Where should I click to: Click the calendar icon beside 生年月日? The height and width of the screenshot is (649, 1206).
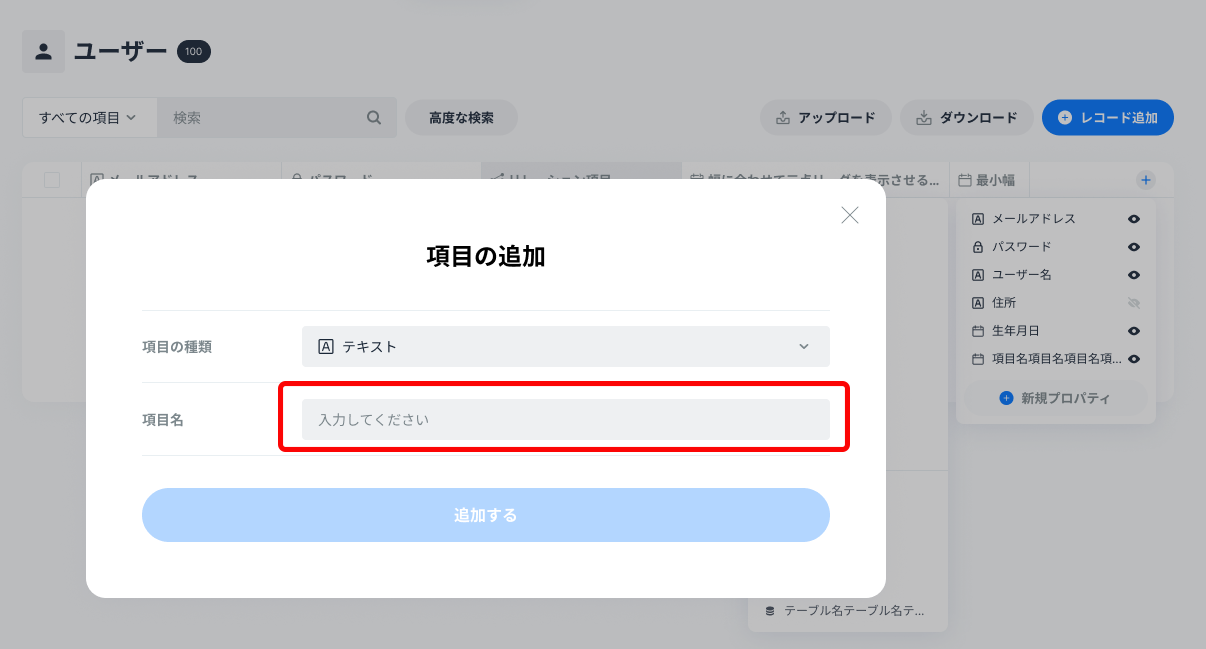978,330
